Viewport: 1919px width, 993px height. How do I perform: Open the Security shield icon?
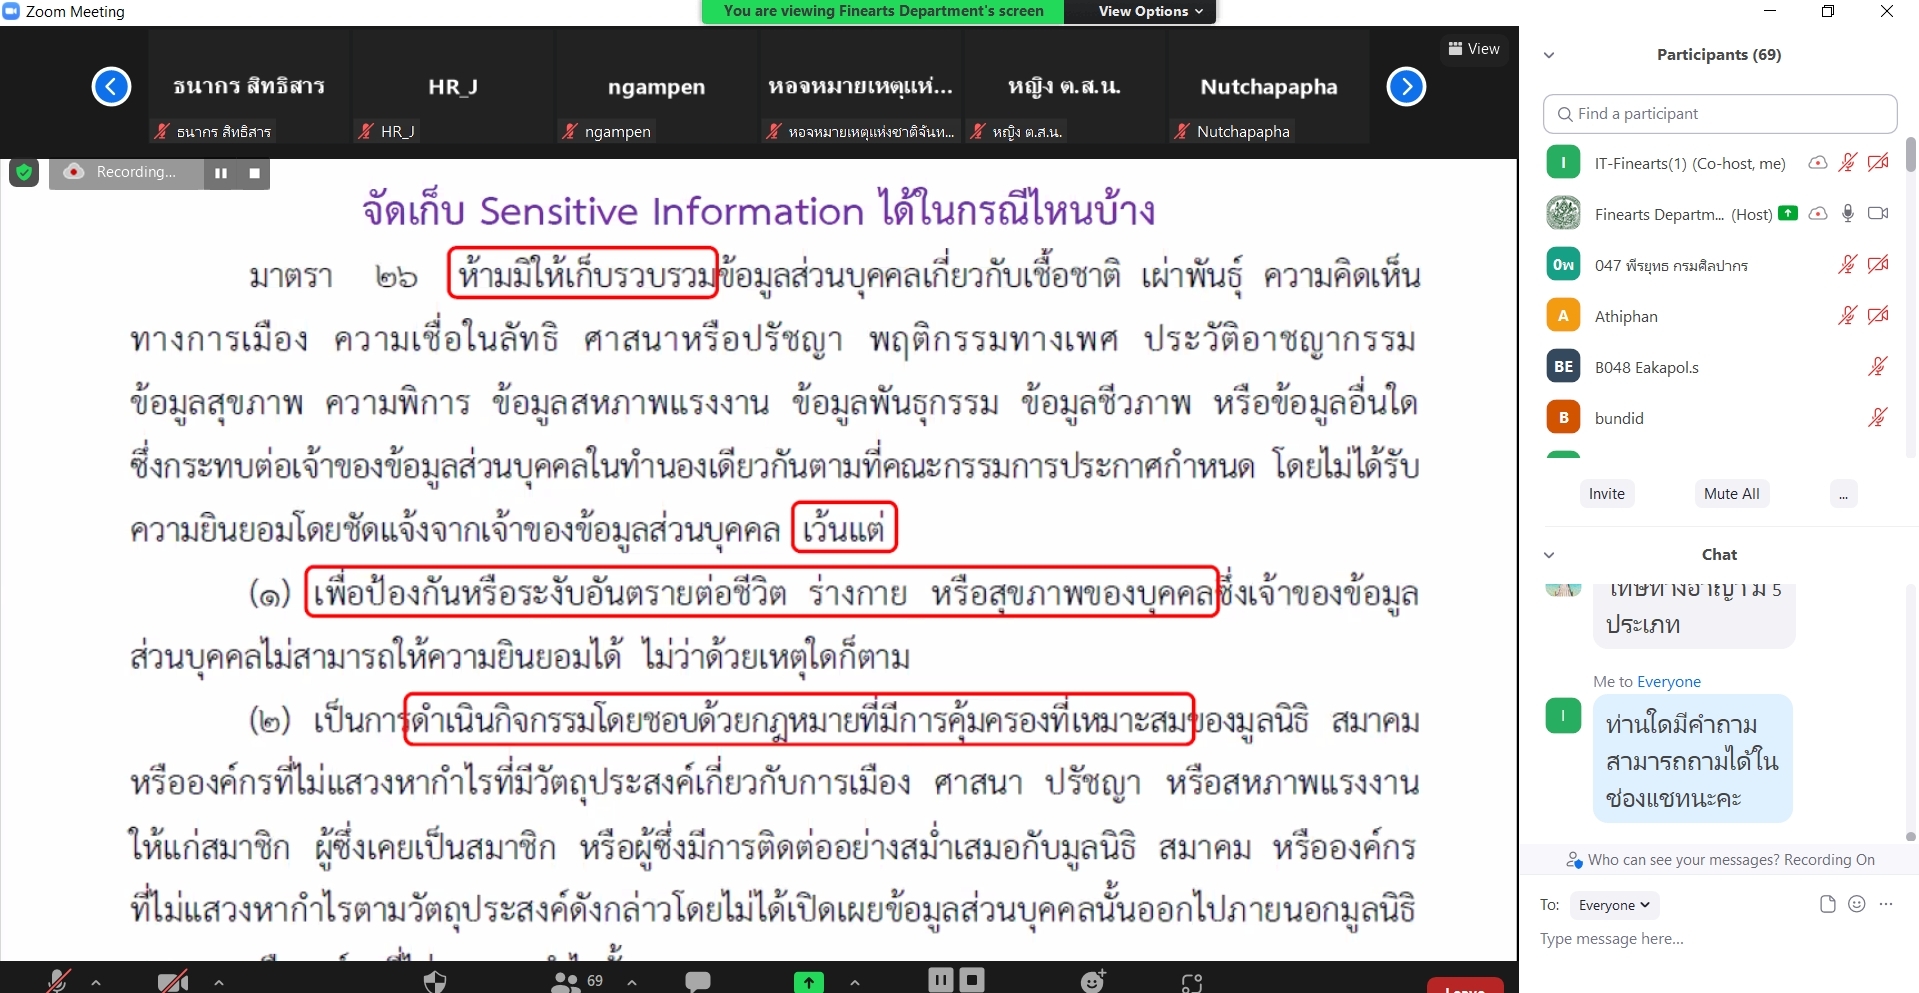[x=435, y=981]
